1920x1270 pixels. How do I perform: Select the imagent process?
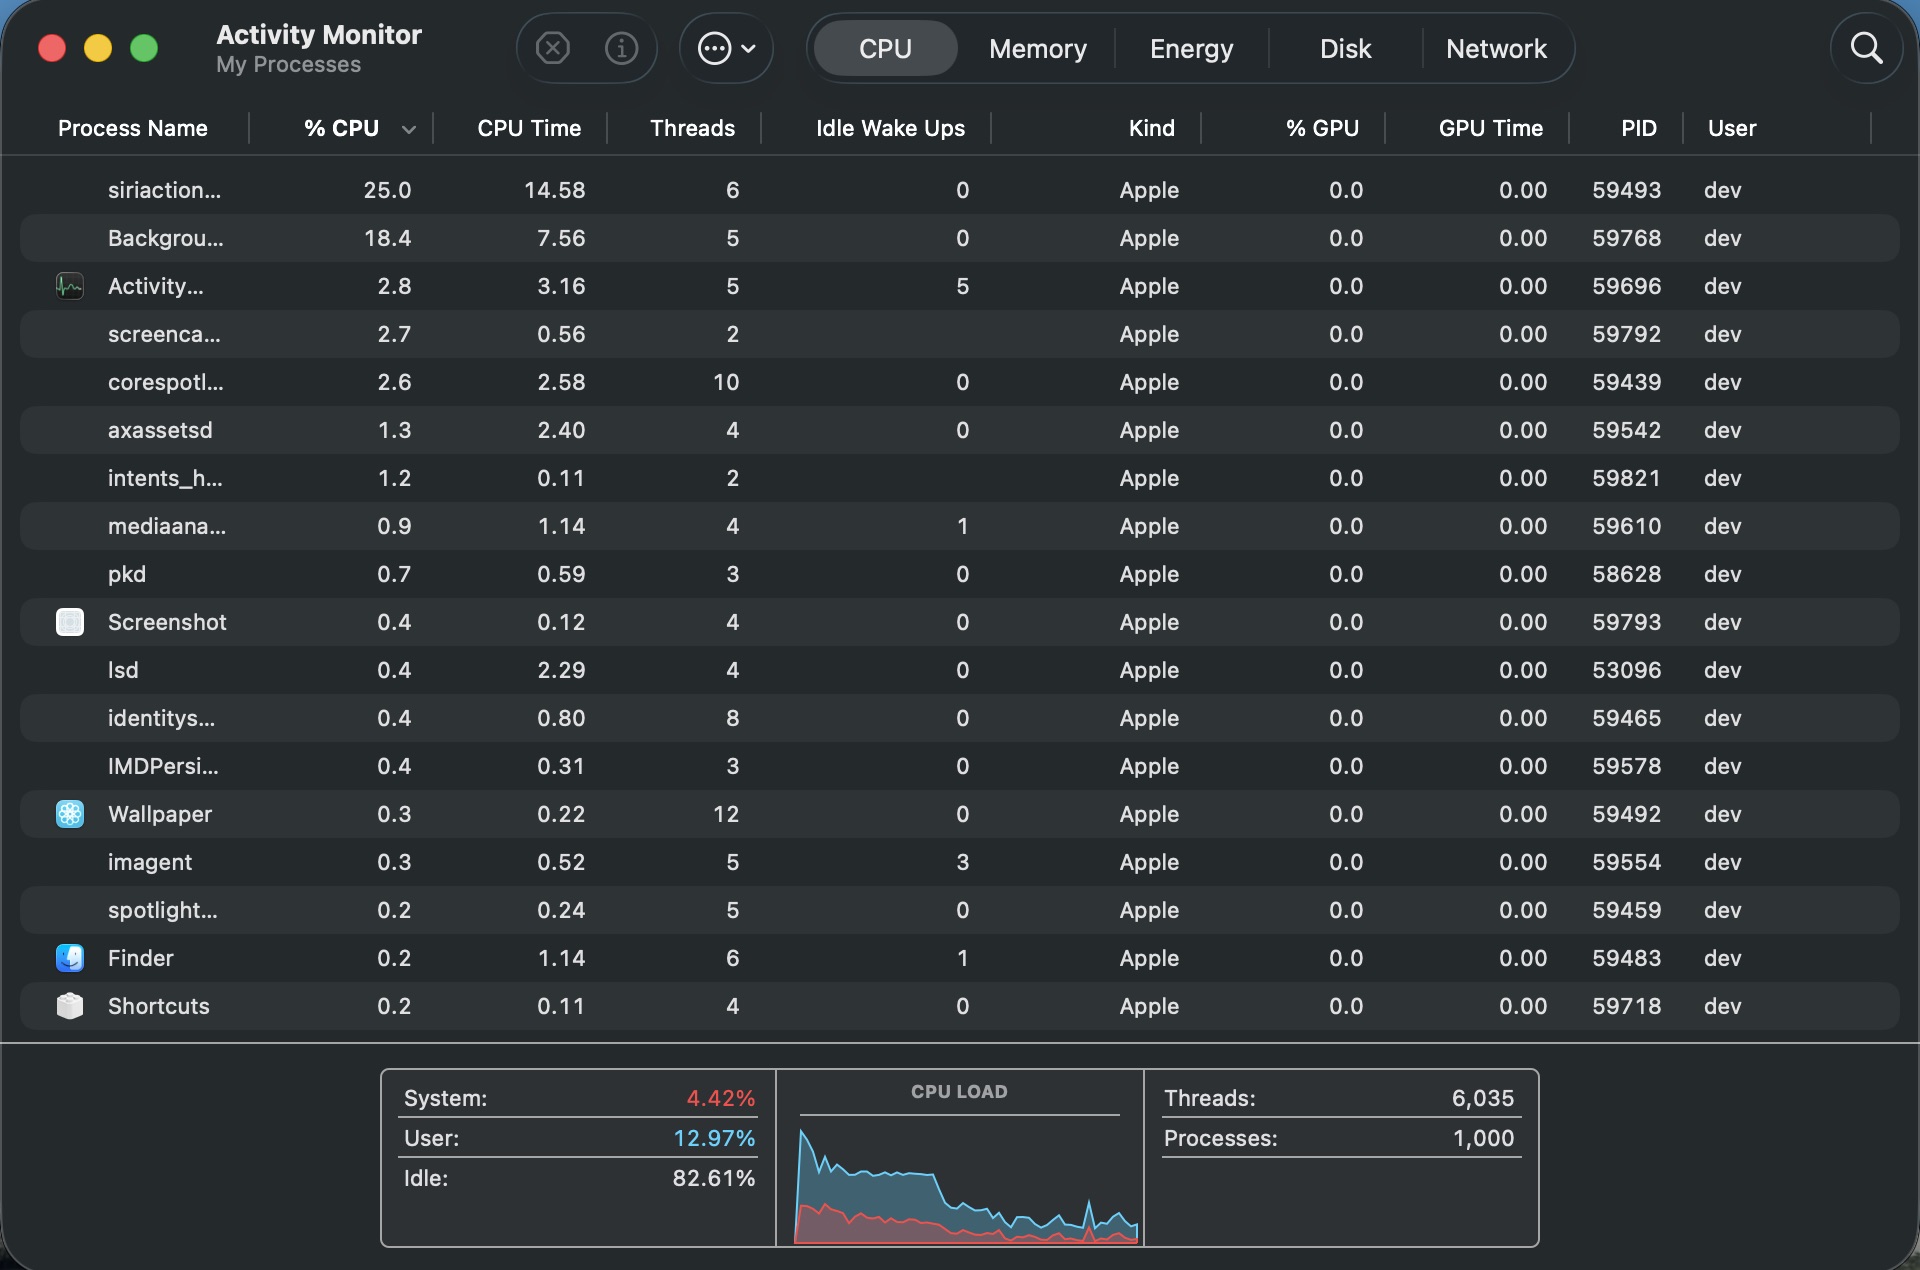click(960, 862)
